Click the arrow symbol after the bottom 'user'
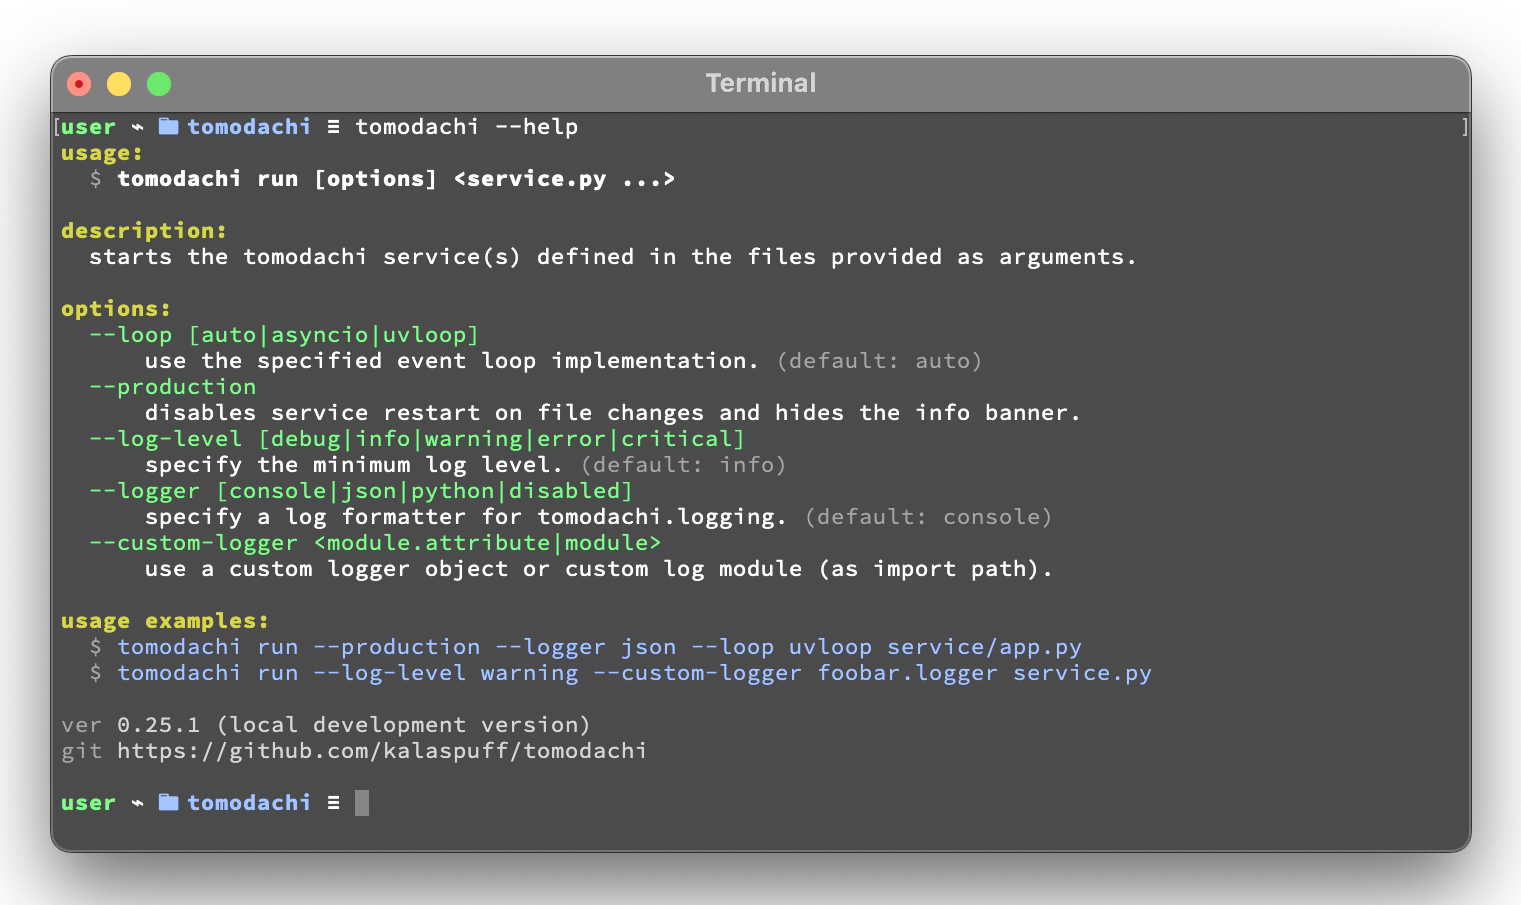1521x905 pixels. pyautogui.click(x=137, y=802)
